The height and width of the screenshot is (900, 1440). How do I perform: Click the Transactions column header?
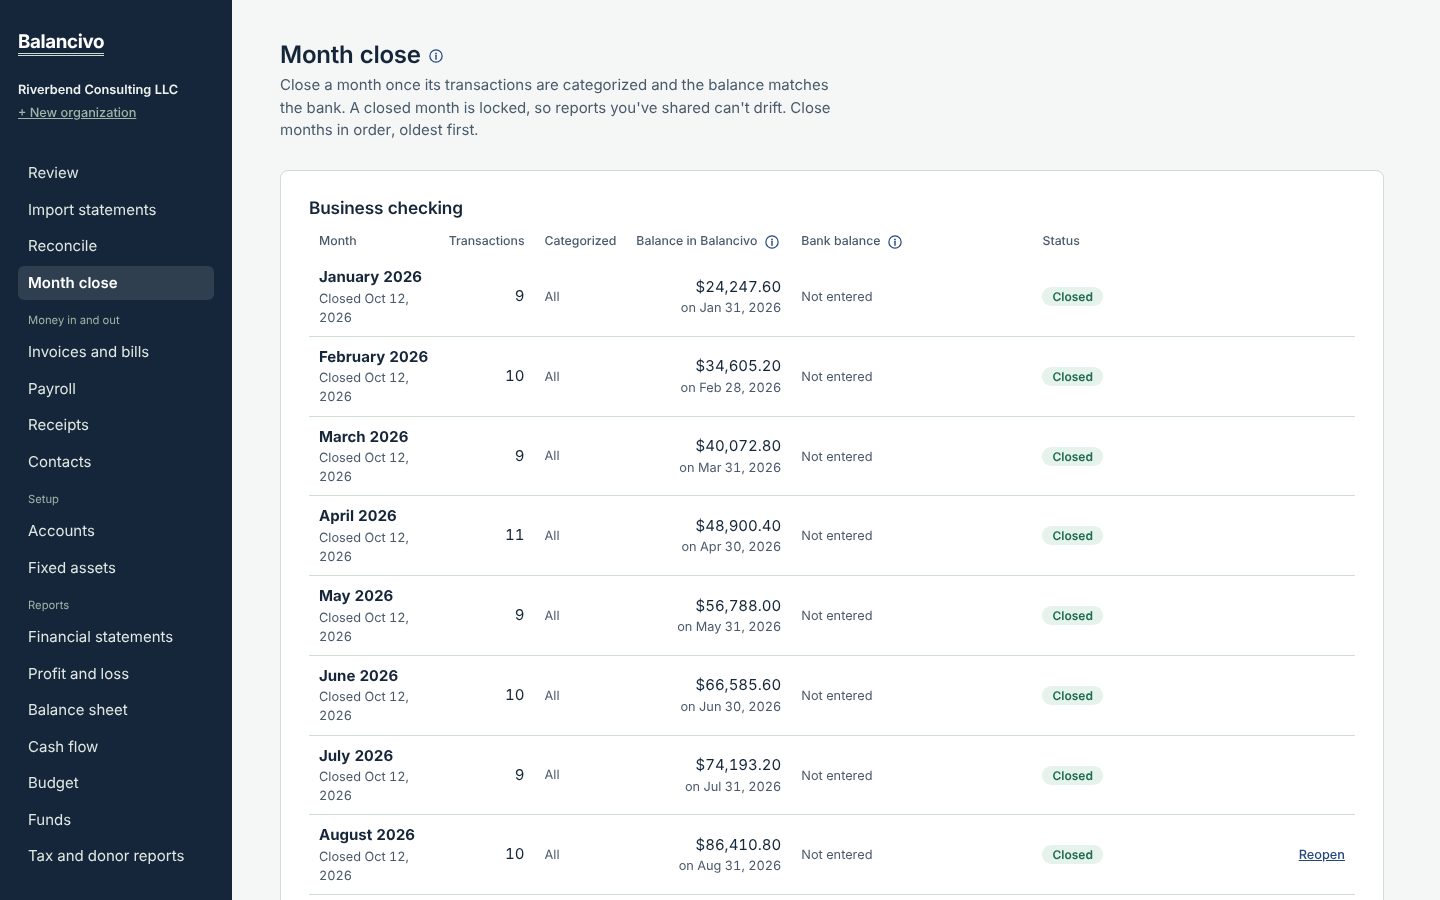coord(486,241)
